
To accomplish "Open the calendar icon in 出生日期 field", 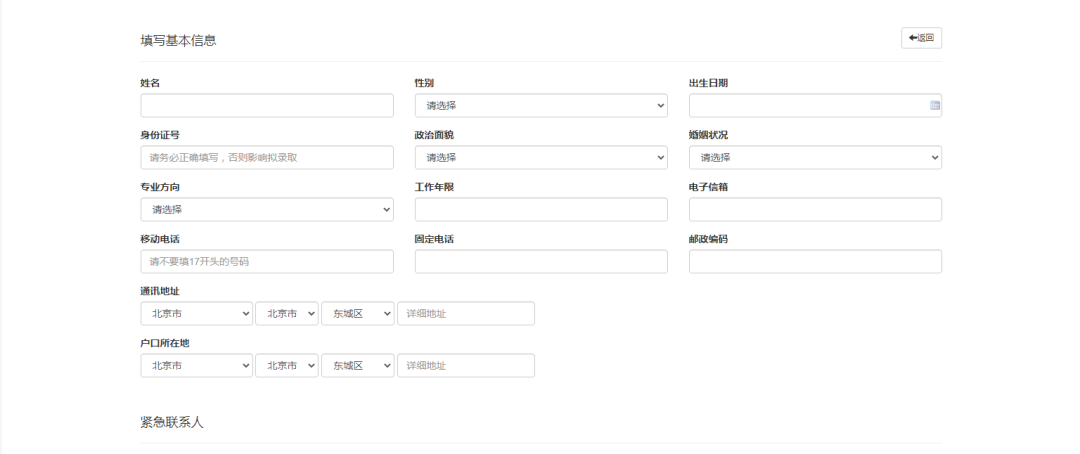I will point(935,105).
